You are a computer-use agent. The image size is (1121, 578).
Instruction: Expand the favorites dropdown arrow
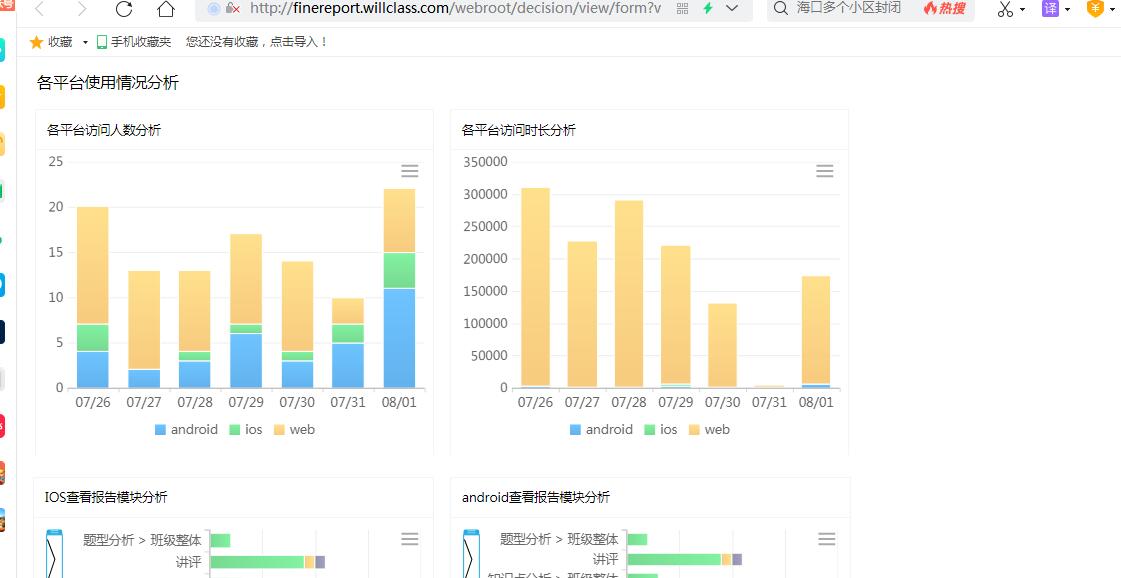85,42
